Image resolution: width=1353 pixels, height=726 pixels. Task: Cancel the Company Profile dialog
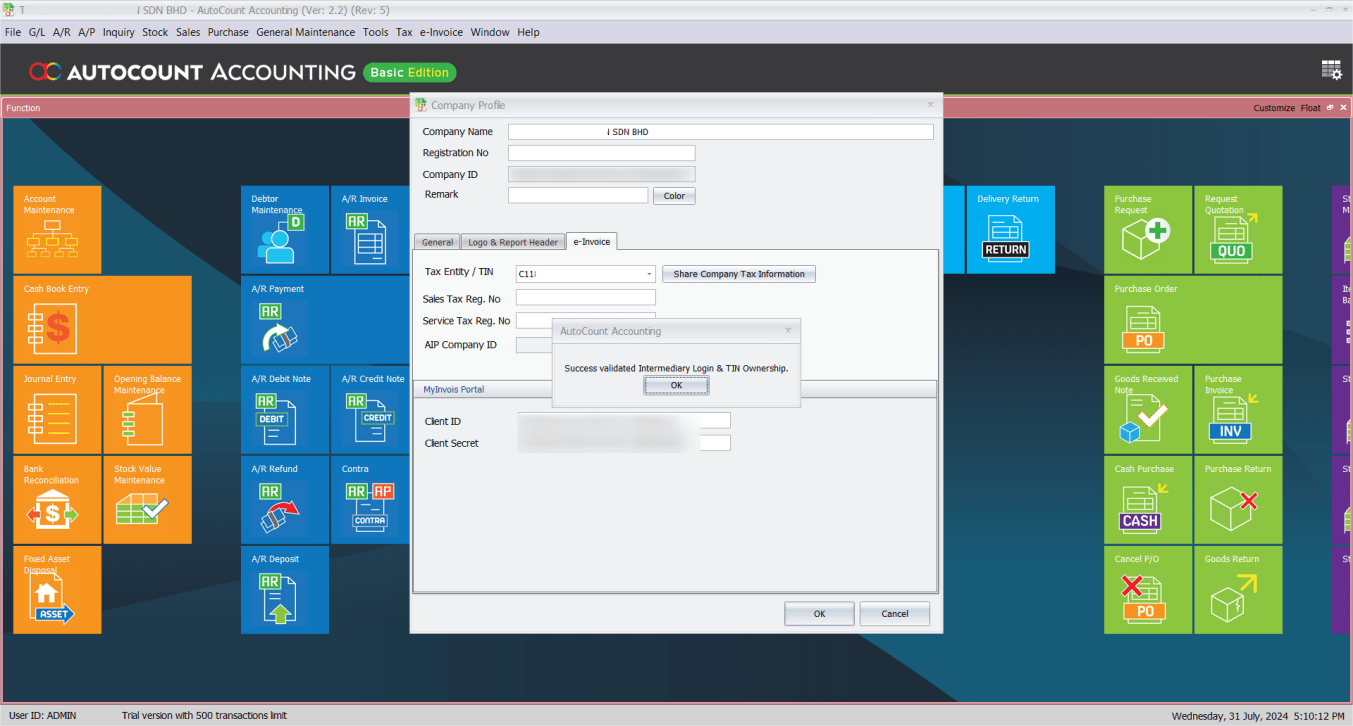click(895, 614)
